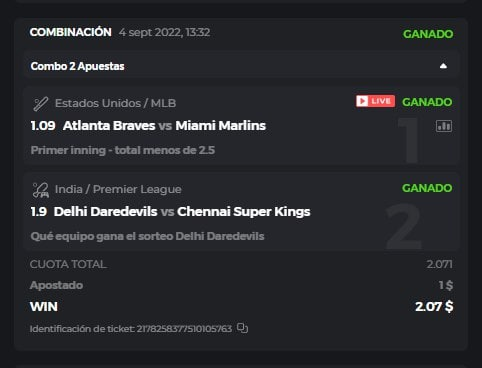Select the cricket sport icon
This screenshot has width=482, height=368.
[41, 190]
